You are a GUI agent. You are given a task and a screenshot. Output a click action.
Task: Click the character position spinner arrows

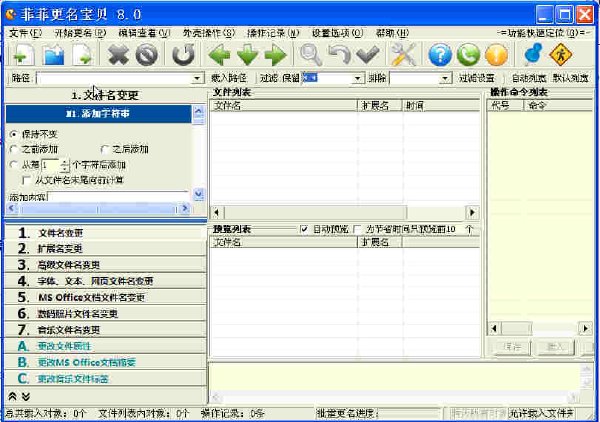[x=65, y=165]
